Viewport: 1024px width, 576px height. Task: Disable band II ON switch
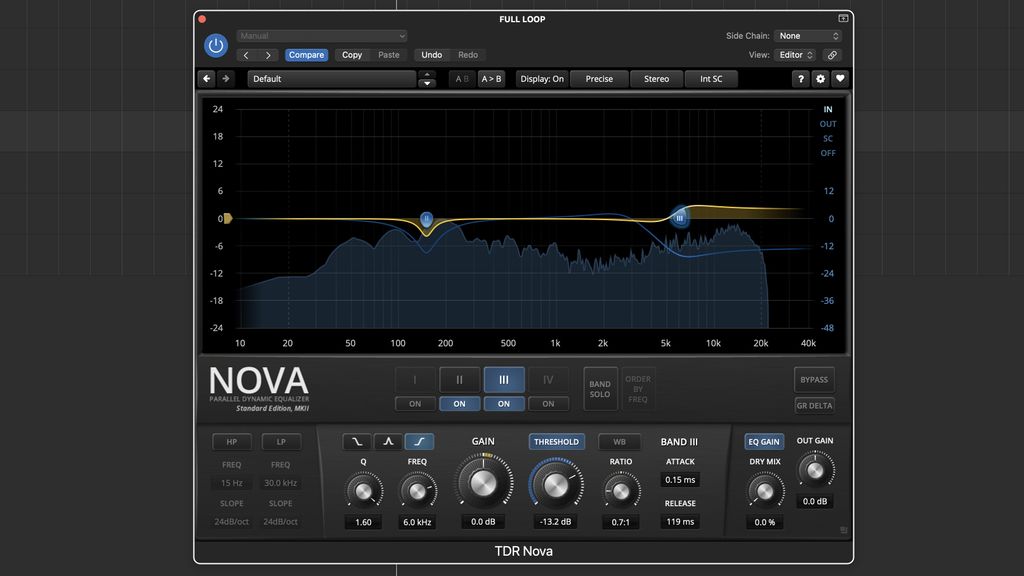(x=459, y=404)
